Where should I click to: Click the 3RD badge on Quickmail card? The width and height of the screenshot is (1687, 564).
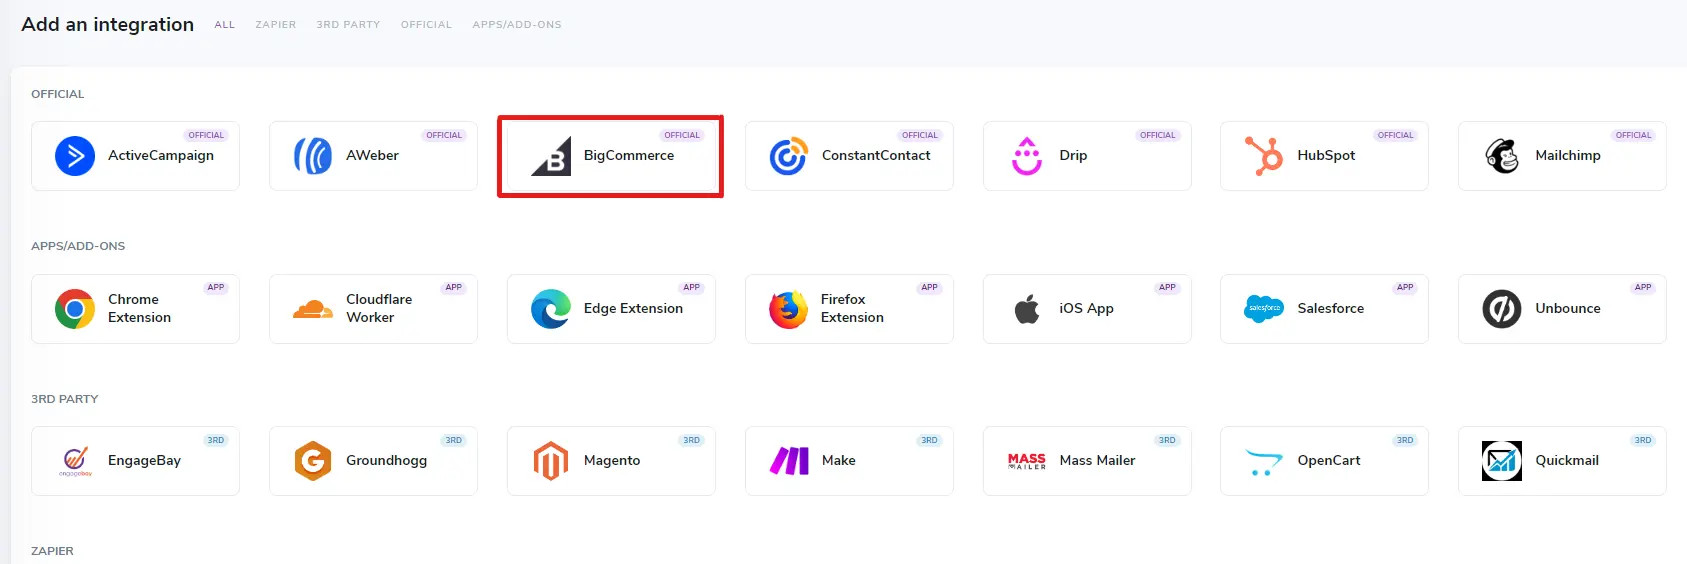tap(1643, 440)
